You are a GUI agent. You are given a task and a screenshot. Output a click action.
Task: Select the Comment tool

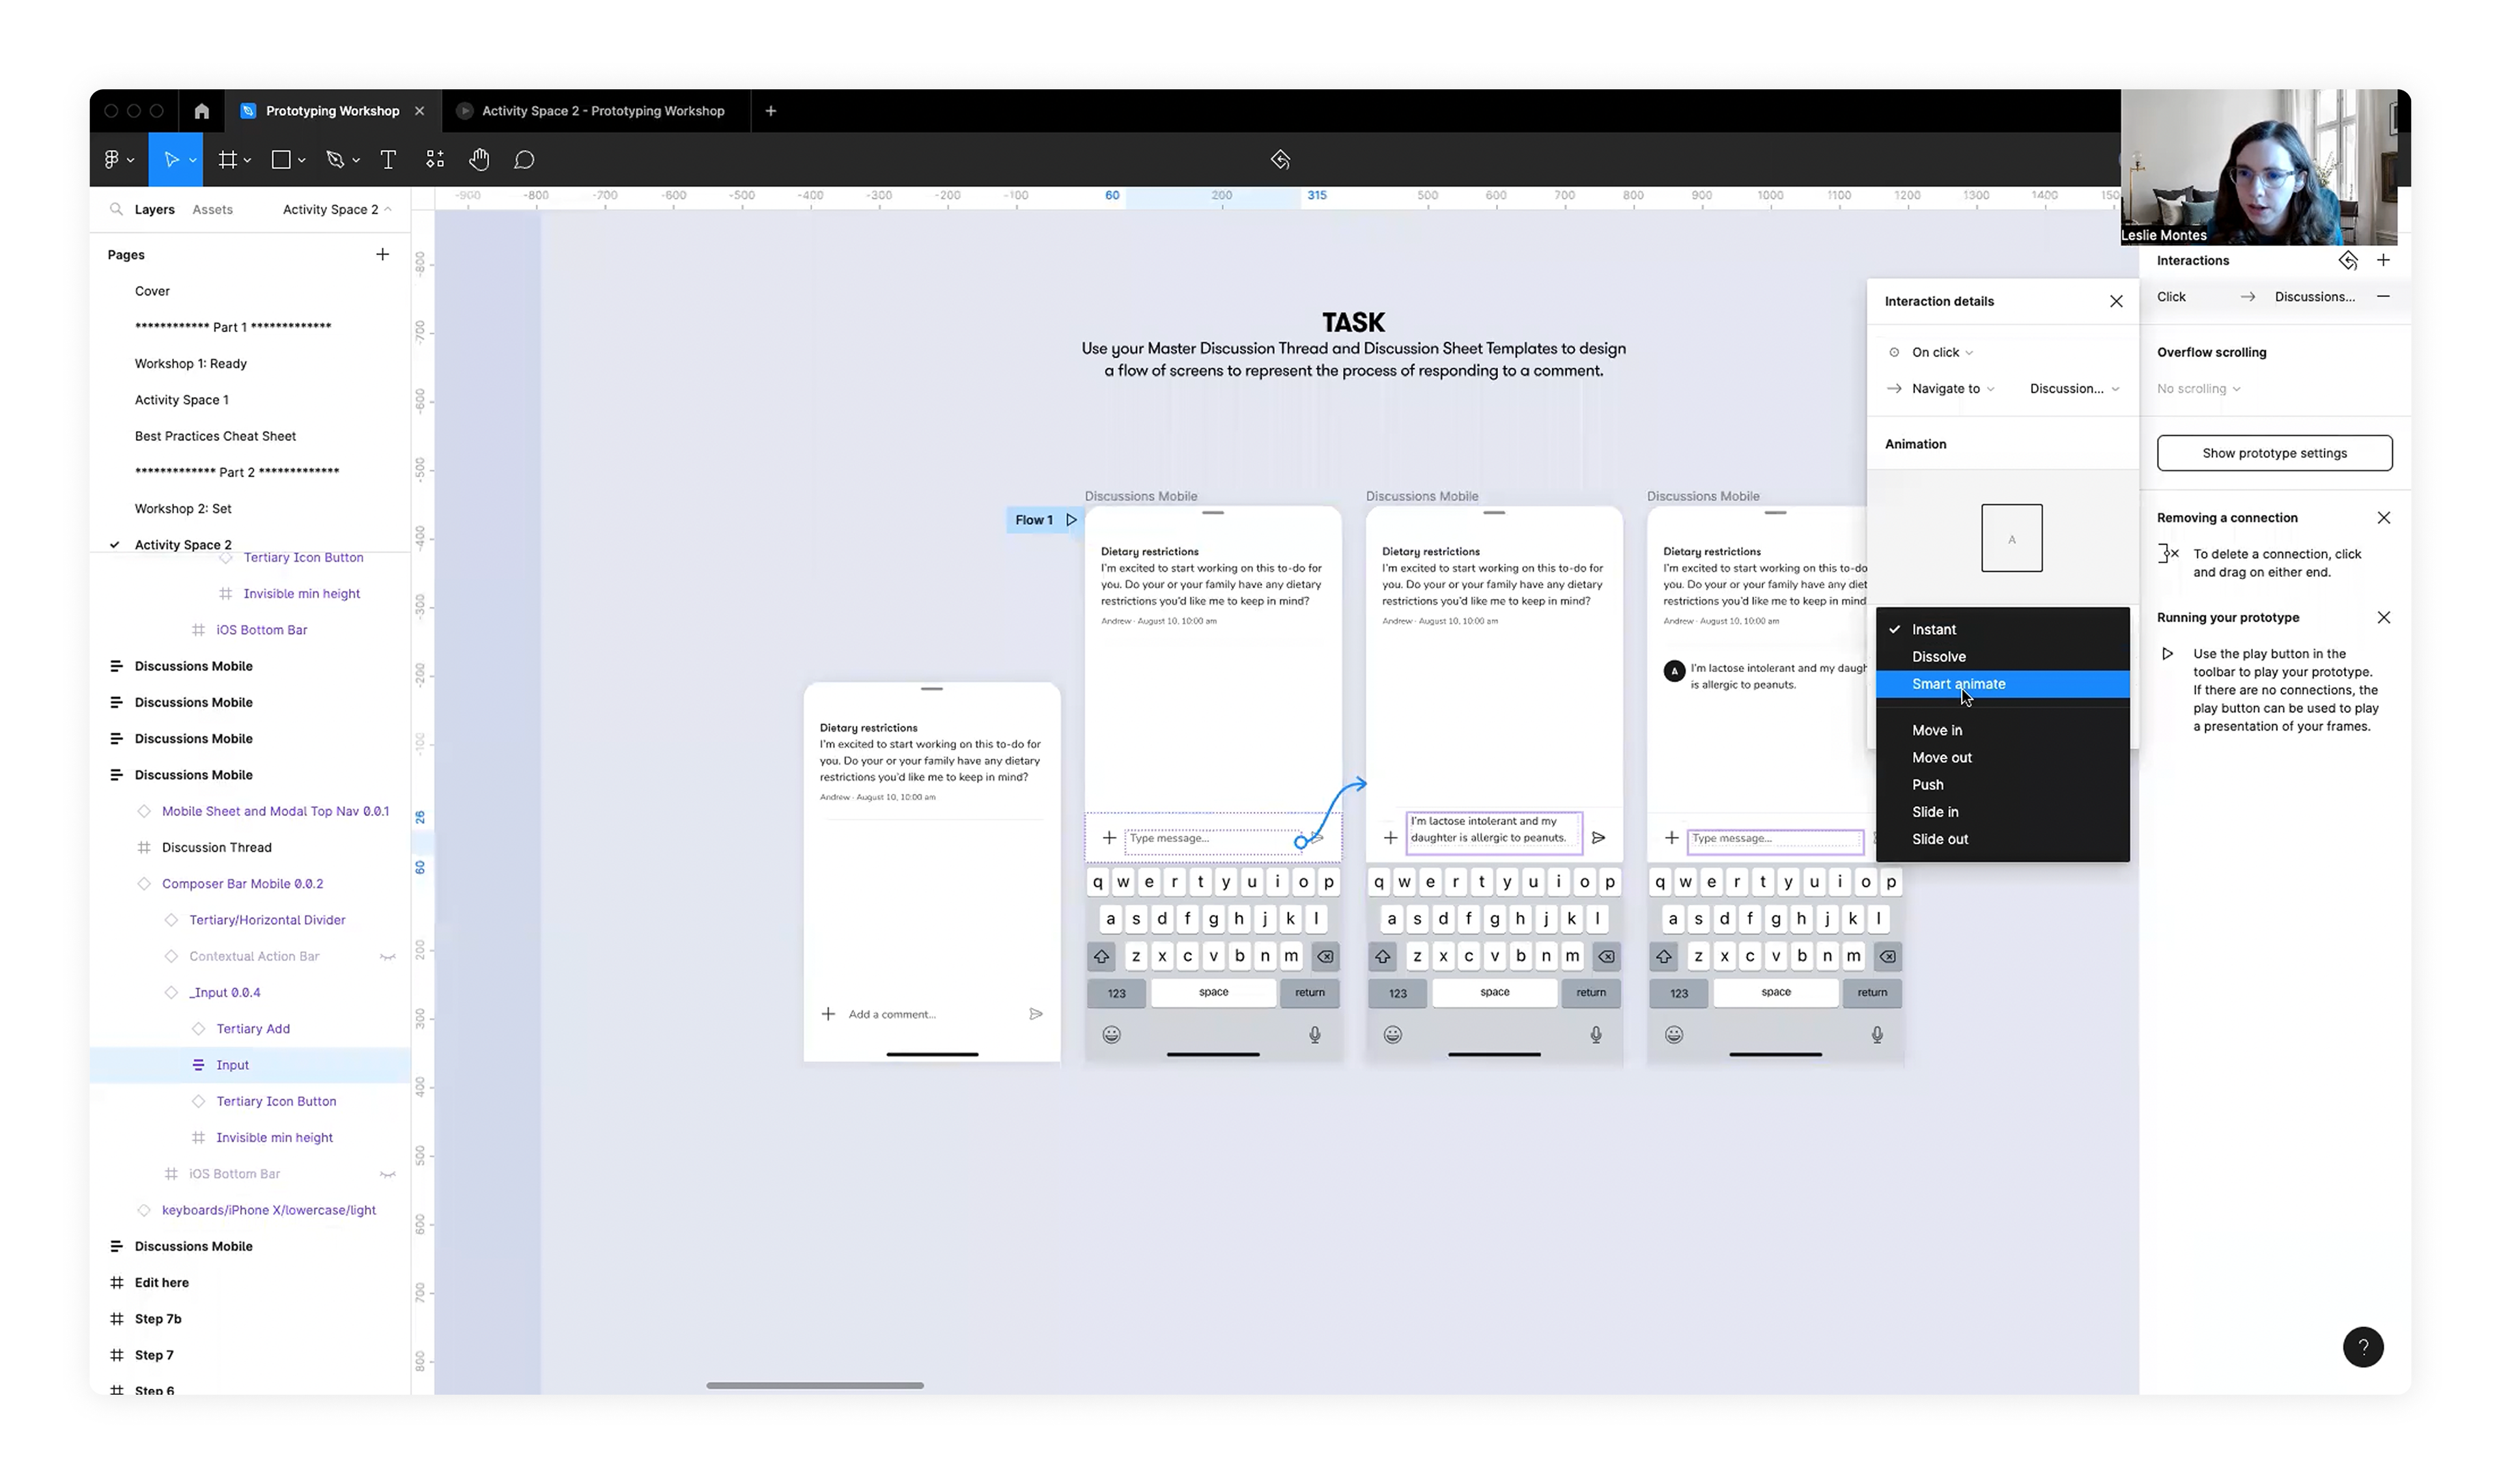pos(524,160)
